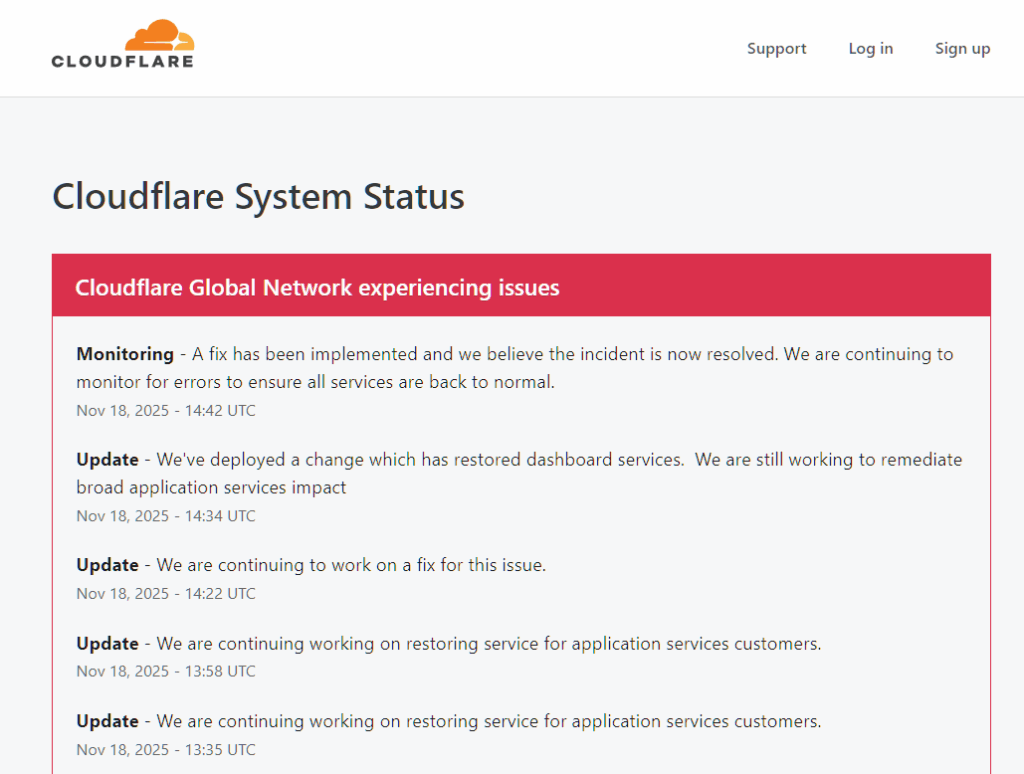Click the update message above the 13:35 timestamp

(x=488, y=721)
